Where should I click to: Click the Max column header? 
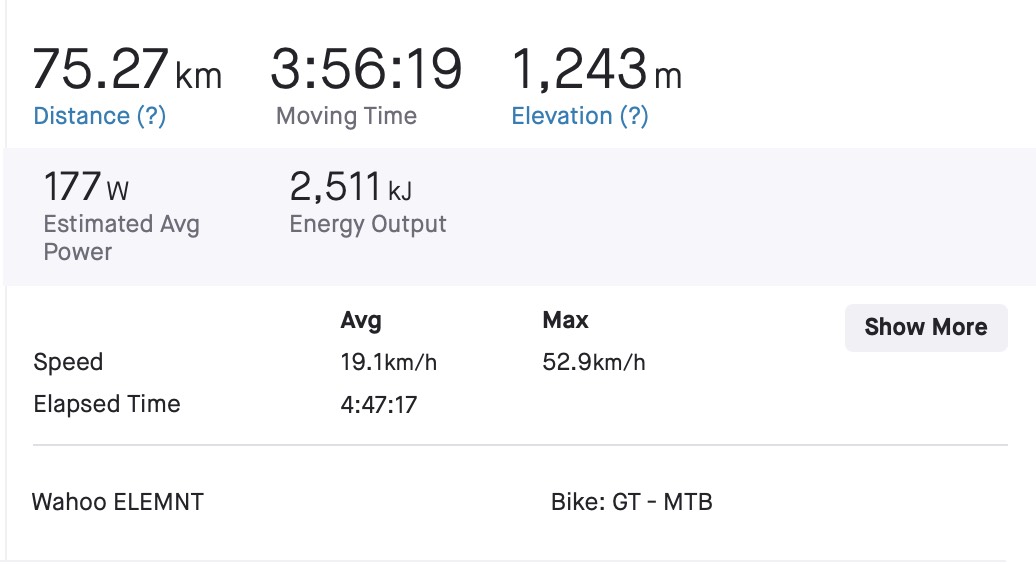point(566,320)
